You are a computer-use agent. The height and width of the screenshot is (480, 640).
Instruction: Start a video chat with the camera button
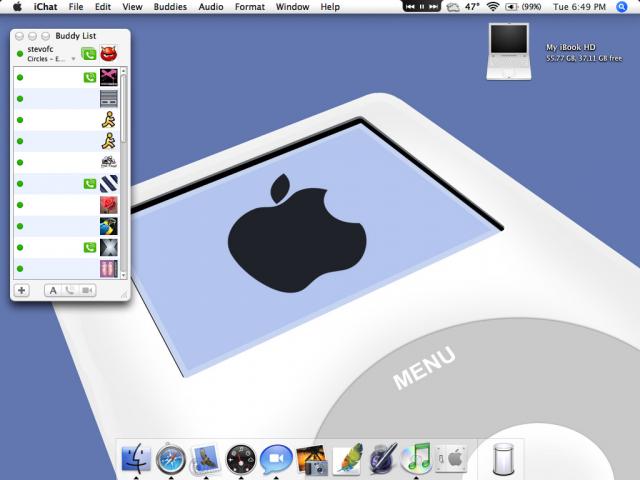[87, 290]
